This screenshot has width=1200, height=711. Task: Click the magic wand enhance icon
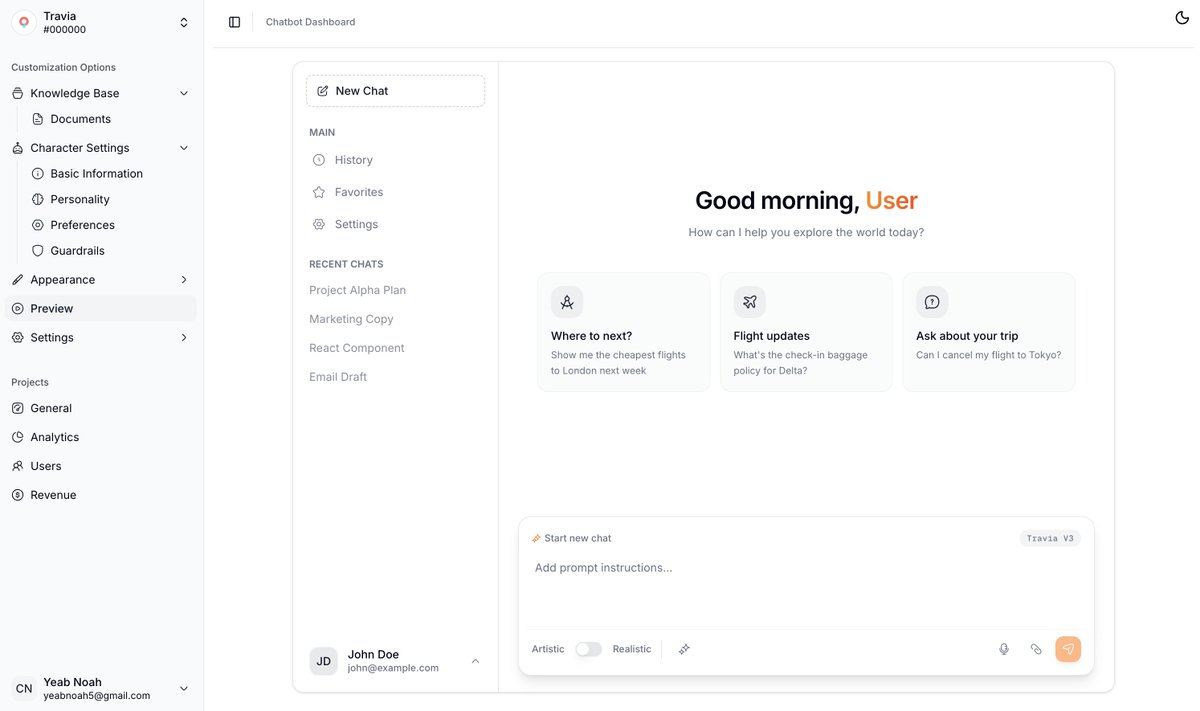(685, 649)
